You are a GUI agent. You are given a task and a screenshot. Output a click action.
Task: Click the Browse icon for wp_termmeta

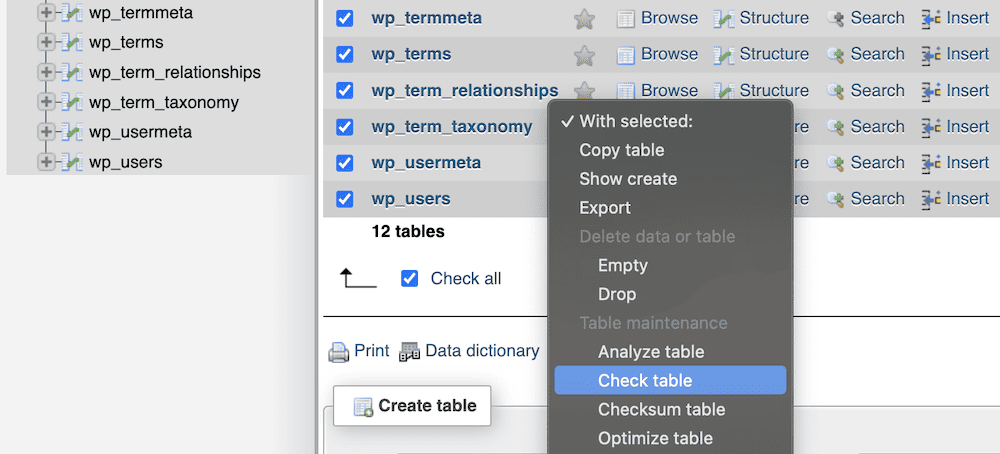[x=626, y=18]
